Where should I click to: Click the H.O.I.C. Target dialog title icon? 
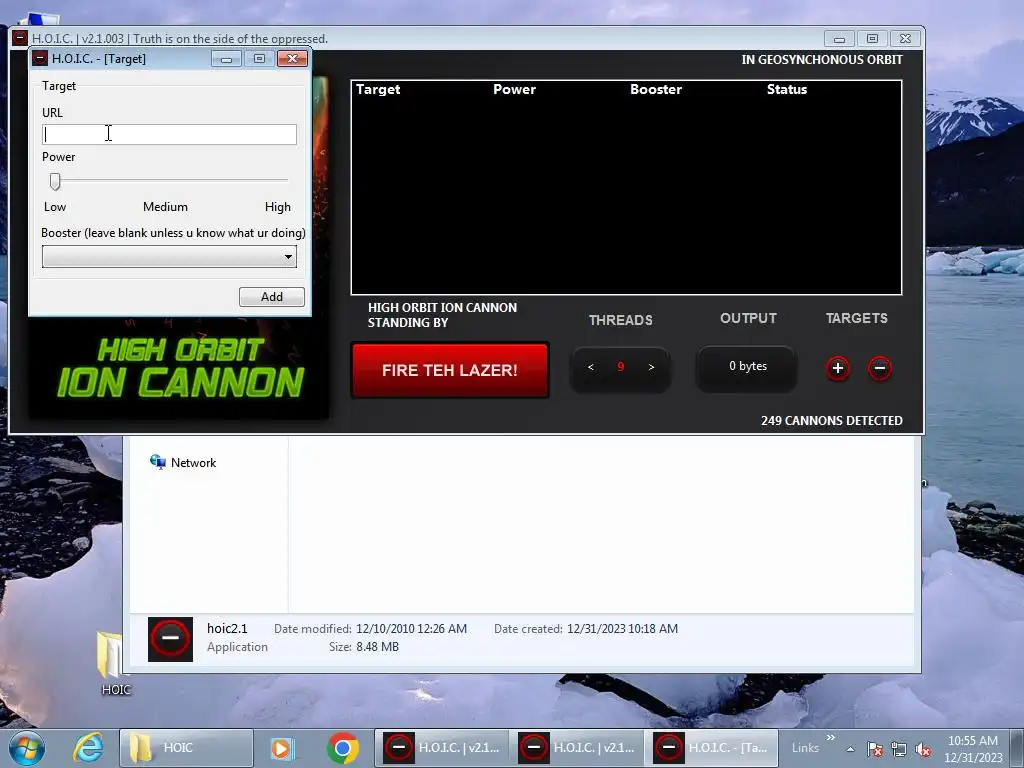click(x=40, y=58)
